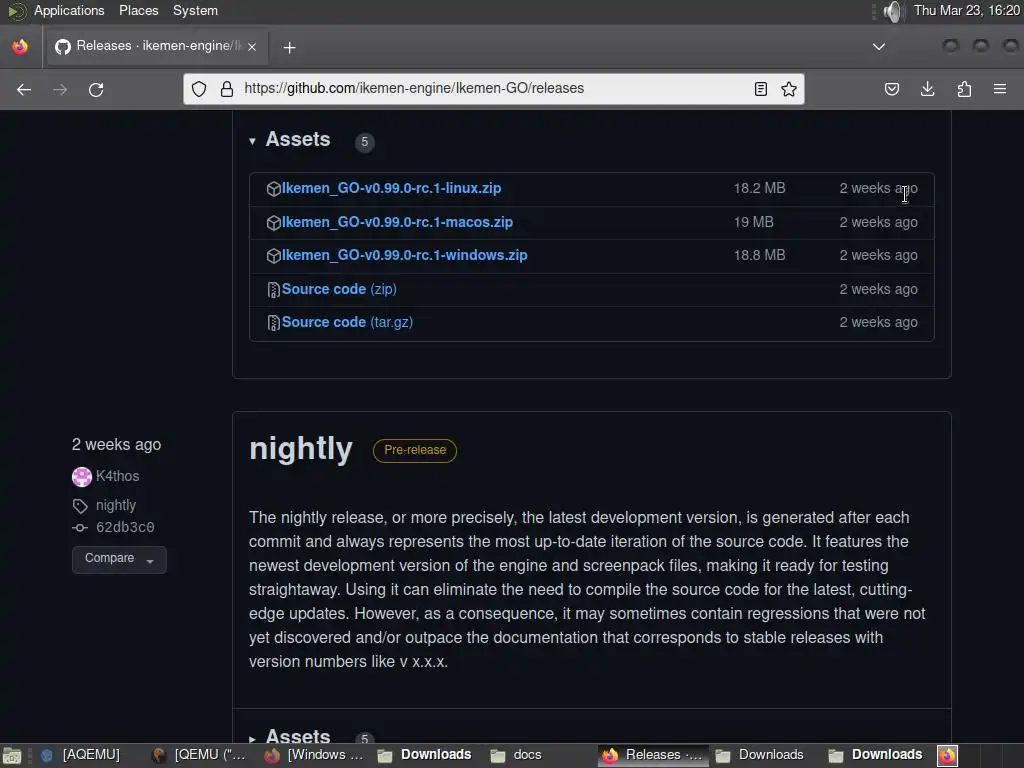
Task: Click the package icon next to macos.zip
Action: pyautogui.click(x=274, y=223)
